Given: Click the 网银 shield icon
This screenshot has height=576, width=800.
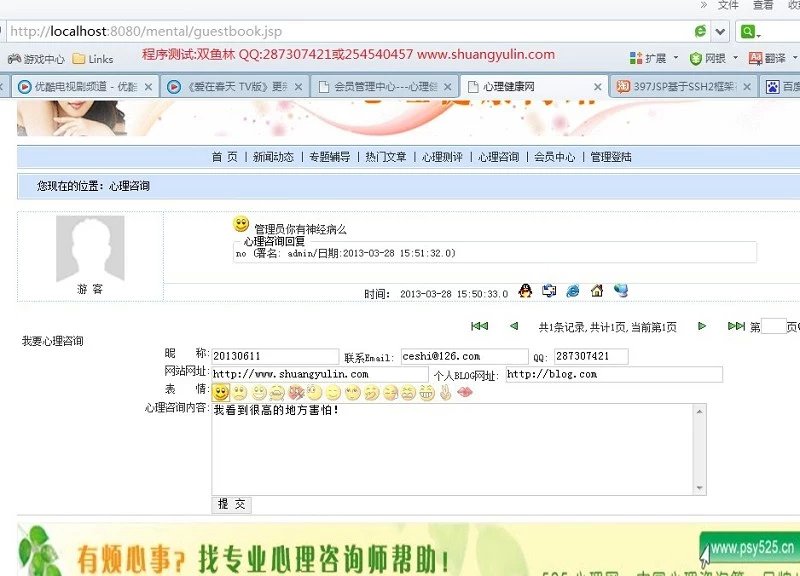Looking at the screenshot, I should point(695,59).
